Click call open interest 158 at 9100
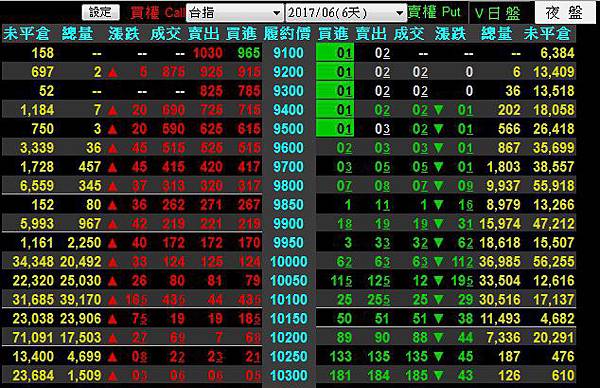 43,53
